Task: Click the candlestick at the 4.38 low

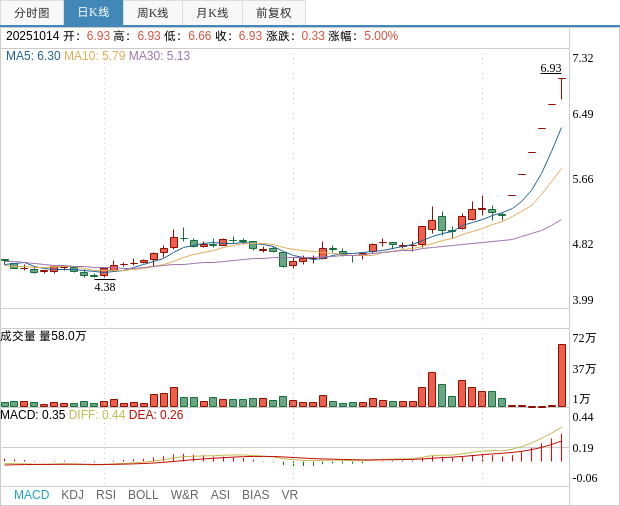Action: (104, 272)
